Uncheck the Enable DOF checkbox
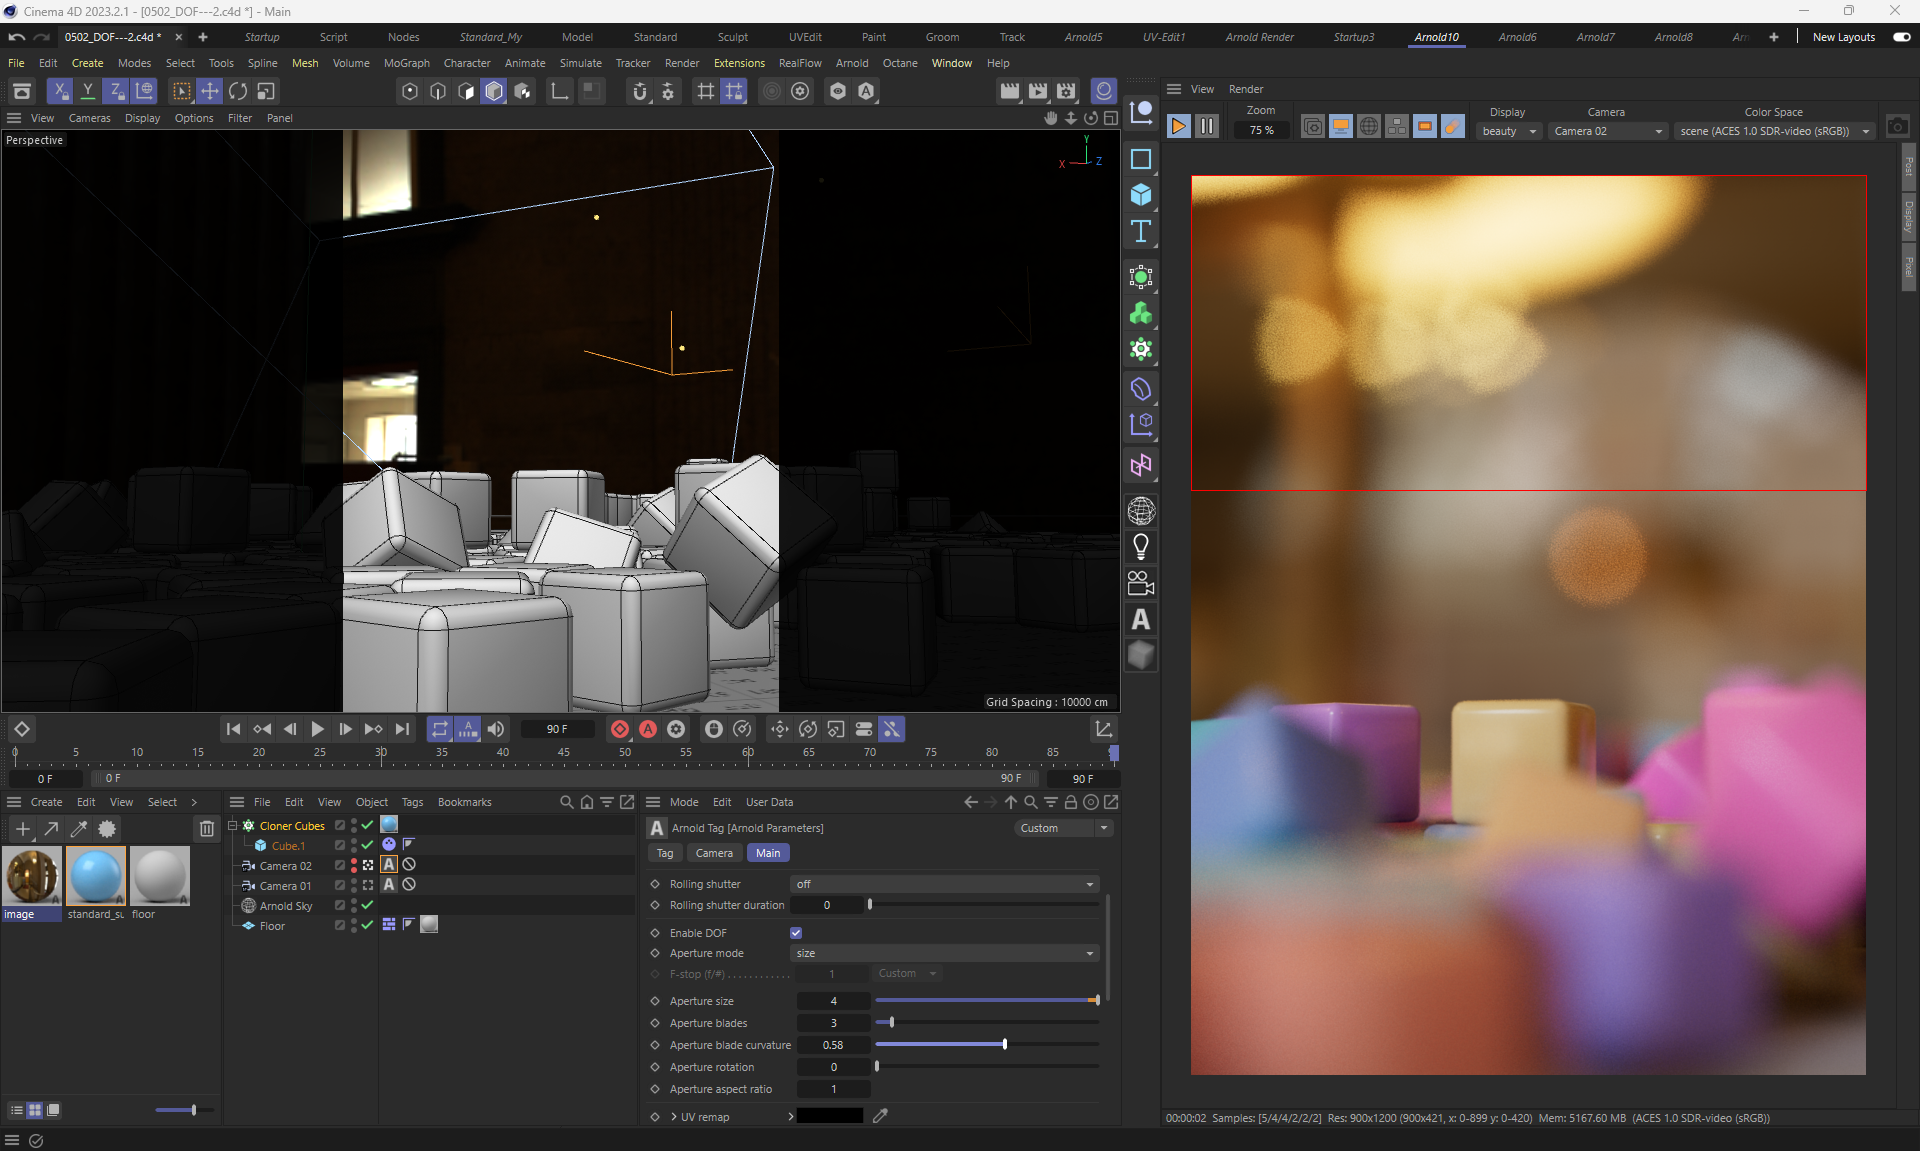 (x=796, y=933)
